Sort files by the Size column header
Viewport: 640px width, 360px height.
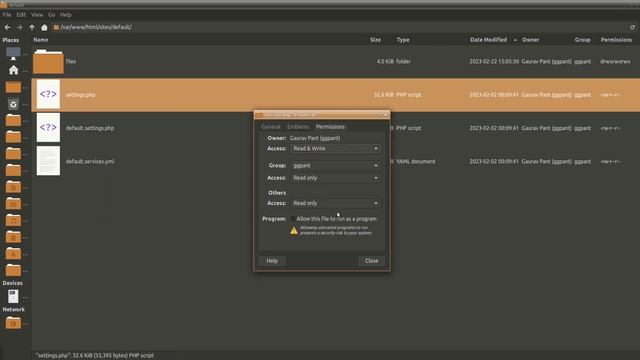click(376, 40)
